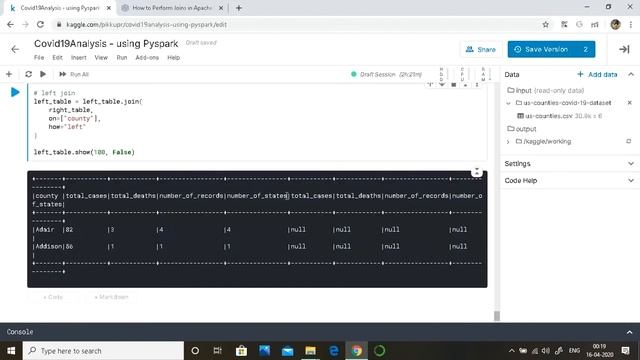The width and height of the screenshot is (640, 360).
Task: Collapse the Data panel chevron
Action: [x=631, y=74]
